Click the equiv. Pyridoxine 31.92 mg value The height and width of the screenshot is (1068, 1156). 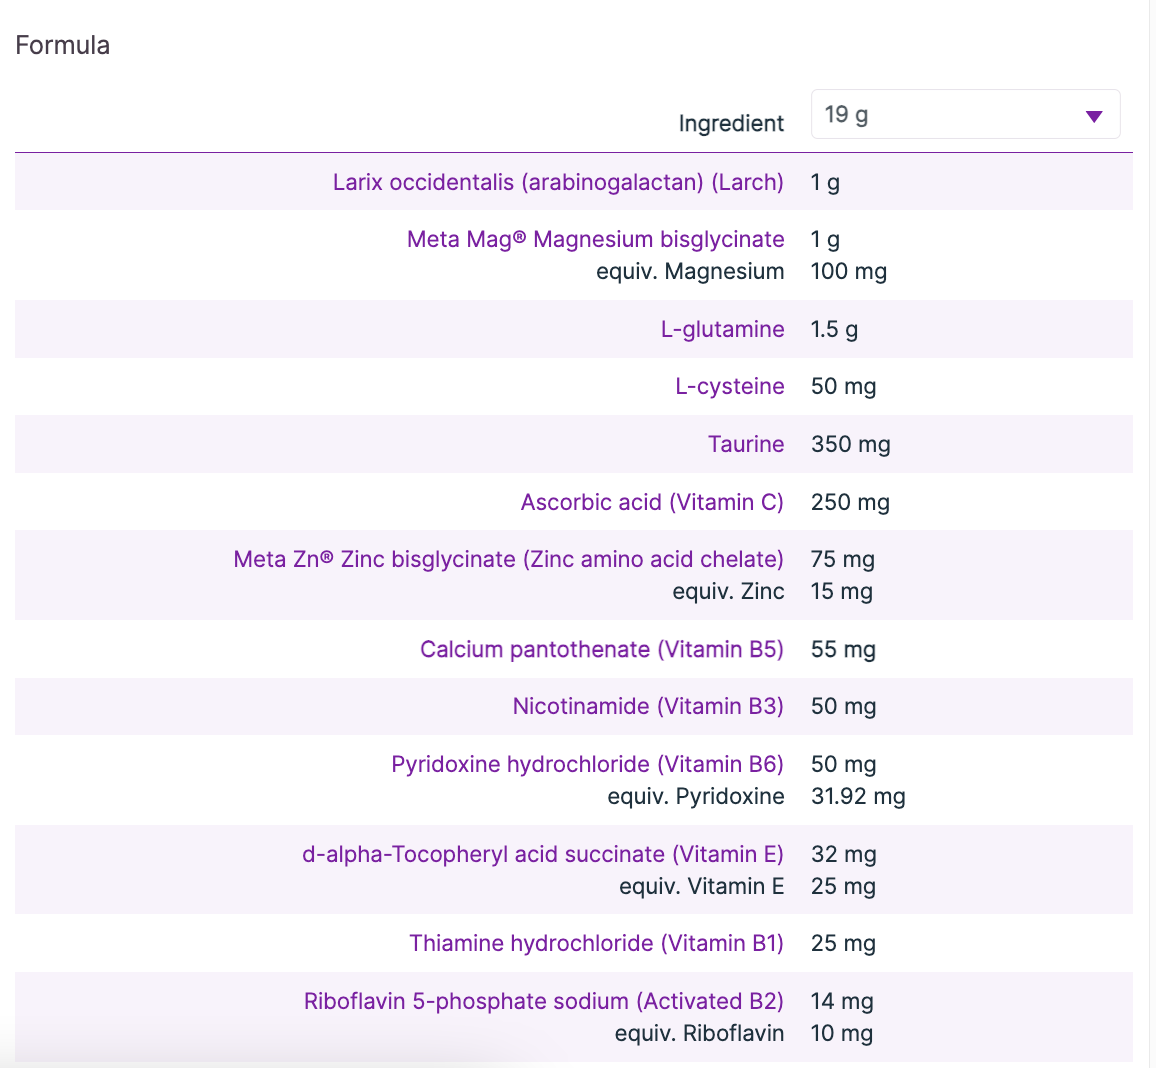pos(857,796)
